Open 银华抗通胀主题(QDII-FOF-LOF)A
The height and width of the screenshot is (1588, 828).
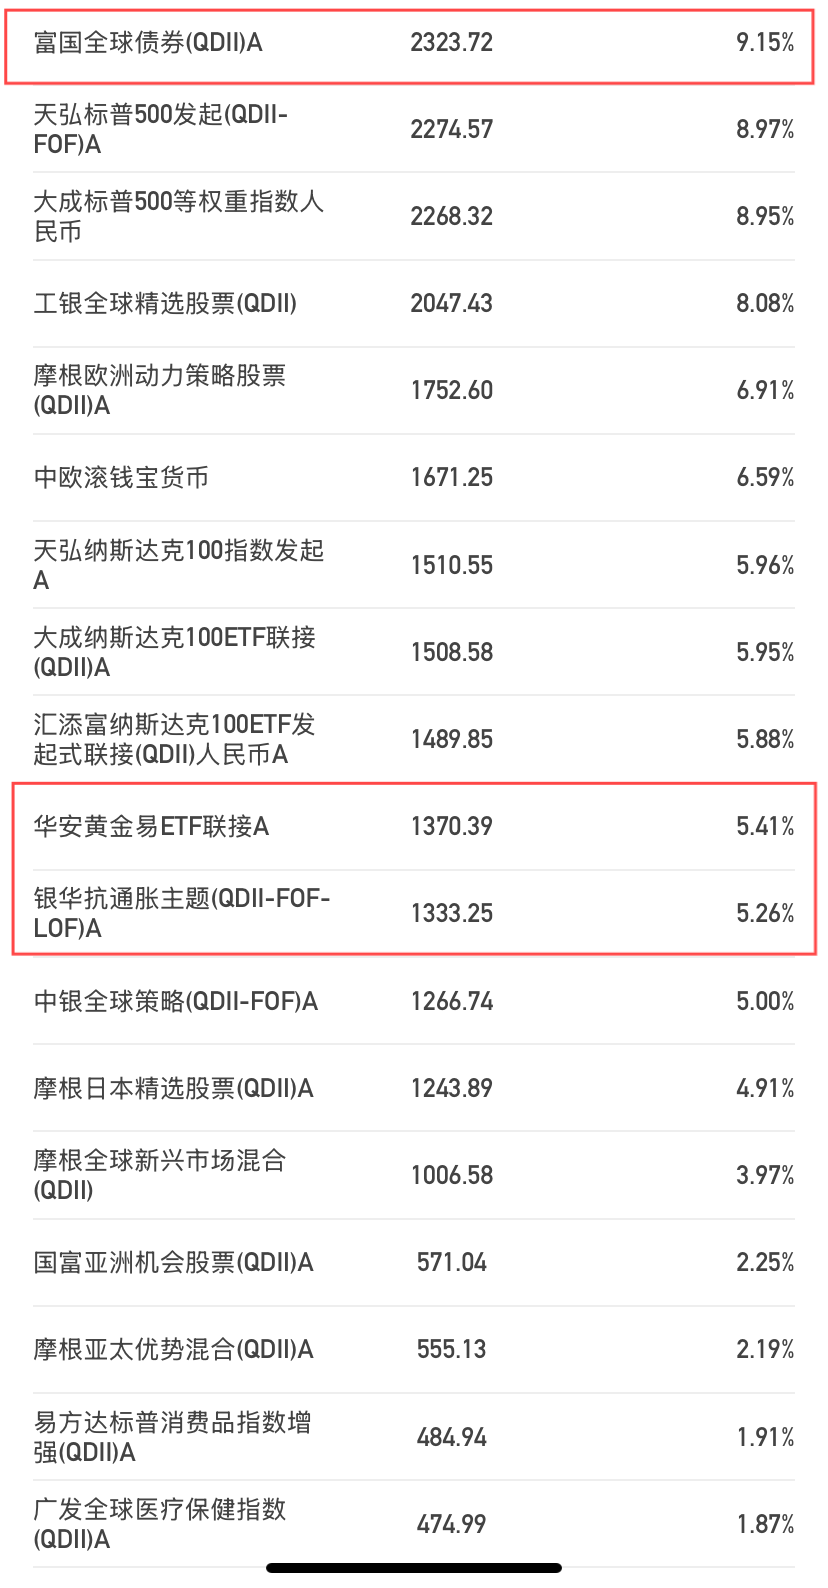pyautogui.click(x=414, y=913)
